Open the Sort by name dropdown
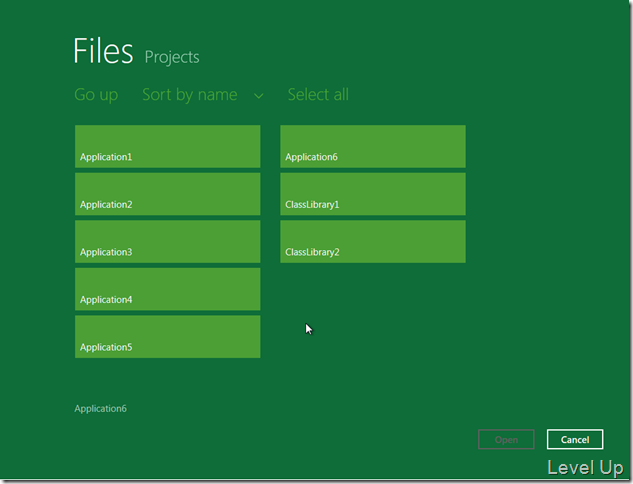The height and width of the screenshot is (484, 633). pos(203,95)
